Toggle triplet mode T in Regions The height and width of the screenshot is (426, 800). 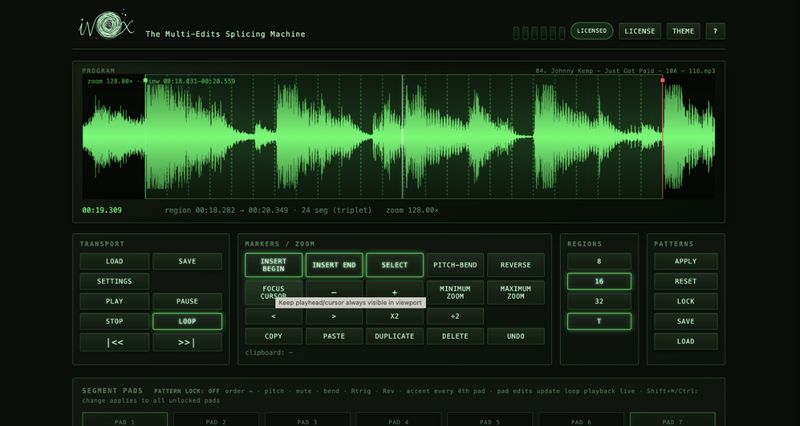599,321
